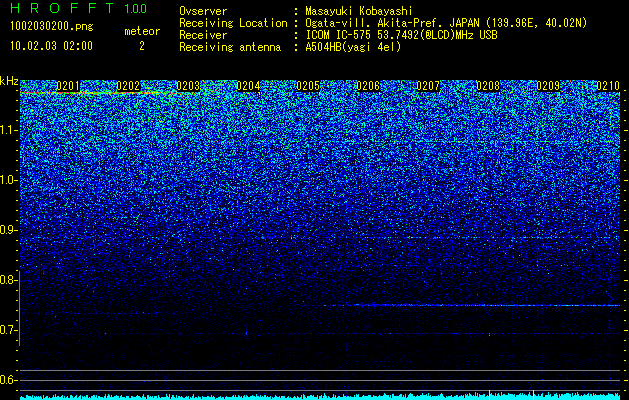This screenshot has width=629, height=400.
Task: Click the kHz axis unit label
Action: tap(9, 81)
